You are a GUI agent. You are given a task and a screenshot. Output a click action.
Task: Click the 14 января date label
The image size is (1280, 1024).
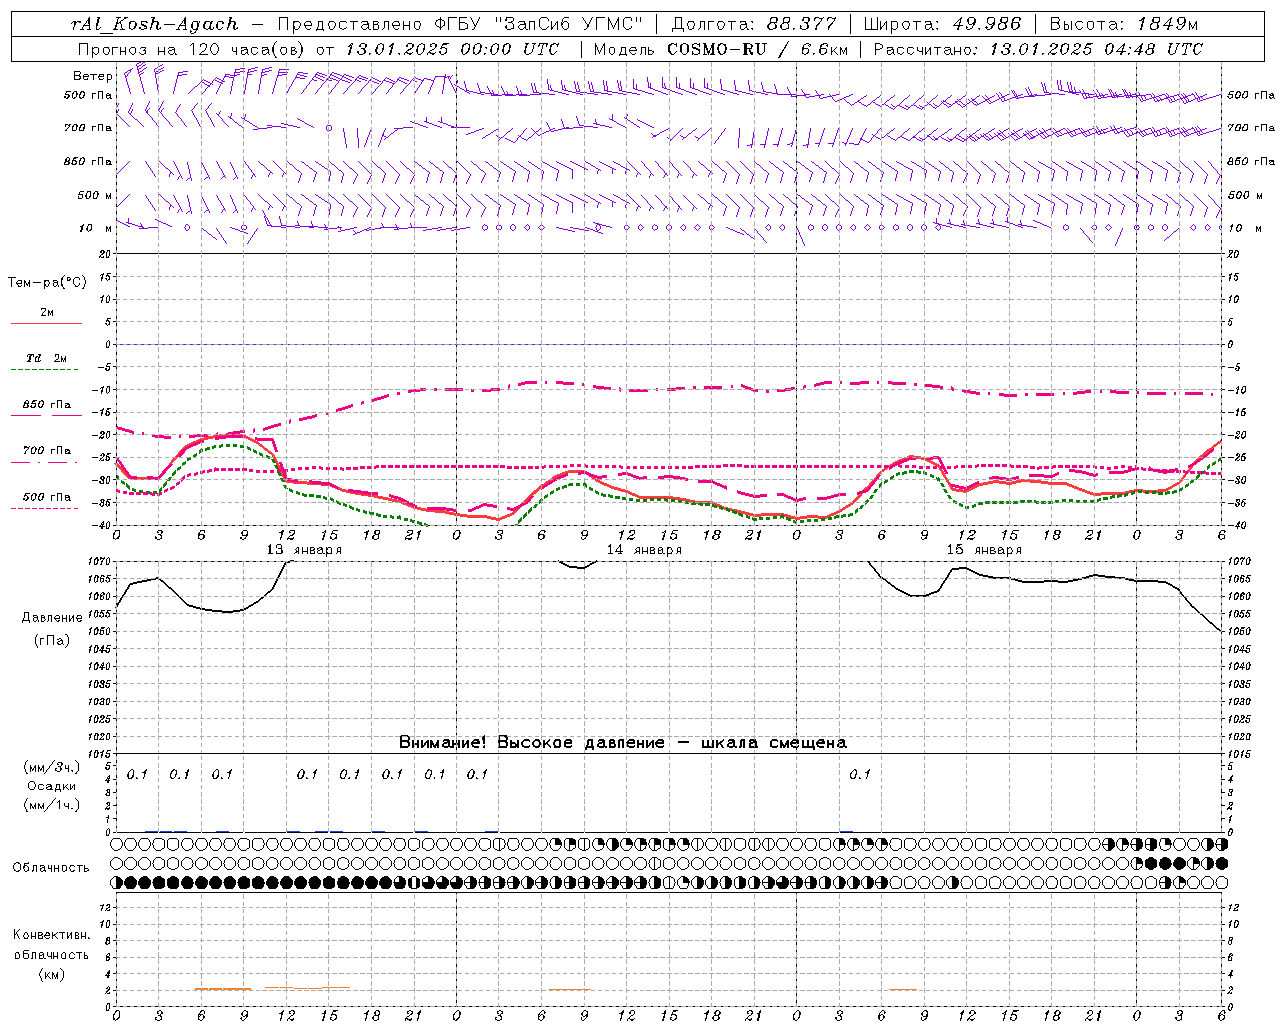[x=644, y=550]
